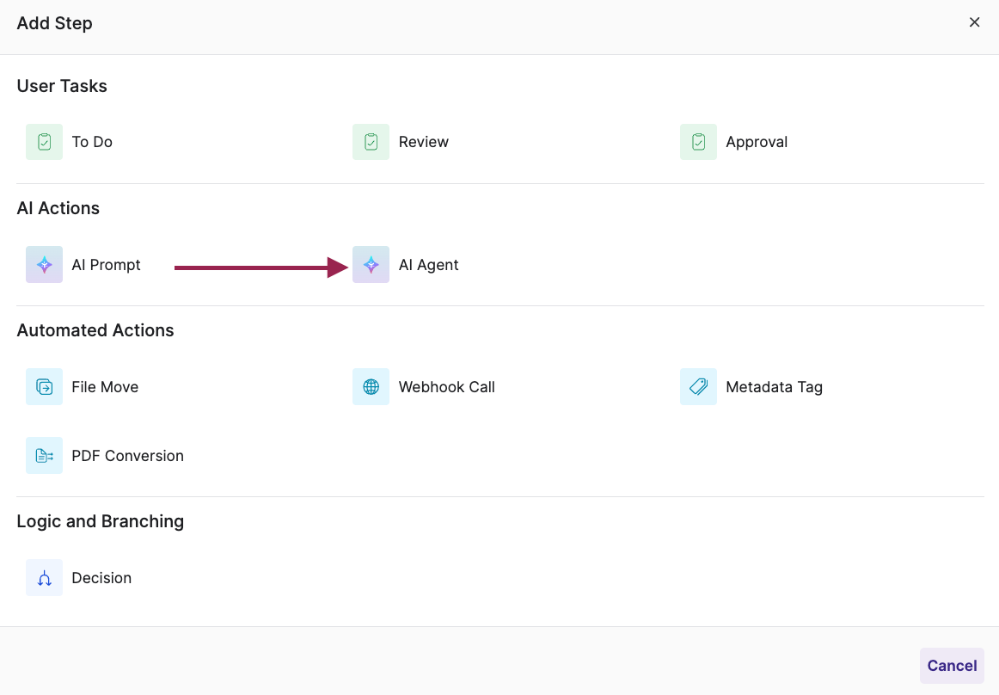Click the Metadata Tag label
The width and height of the screenshot is (999, 695).
[774, 387]
